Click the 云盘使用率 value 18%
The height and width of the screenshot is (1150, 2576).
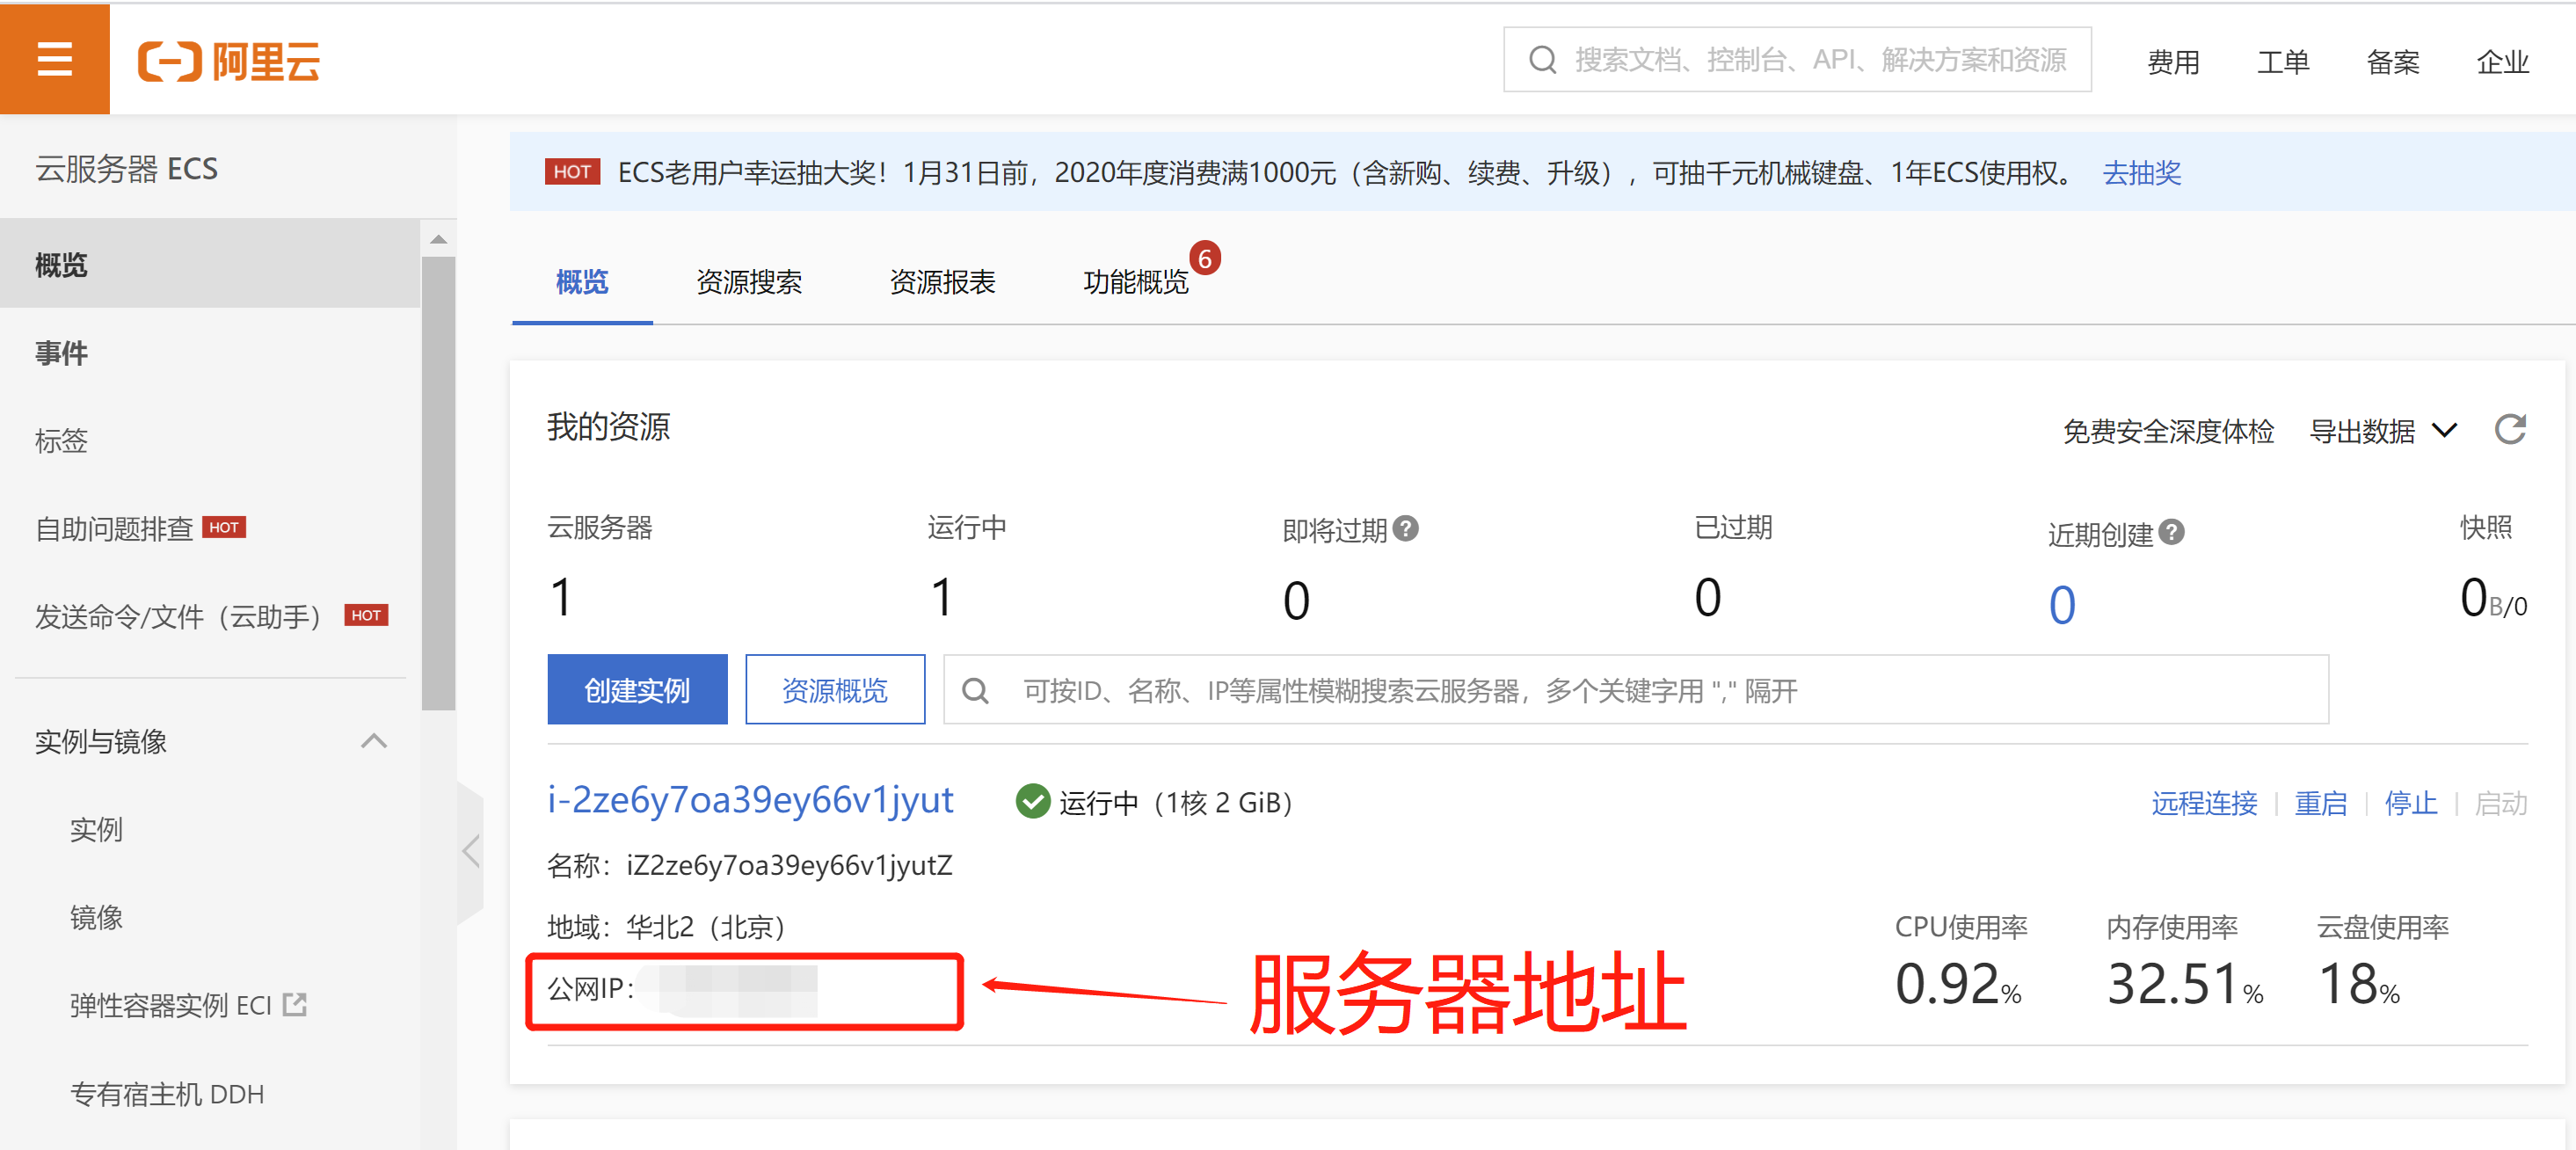[x=2359, y=984]
